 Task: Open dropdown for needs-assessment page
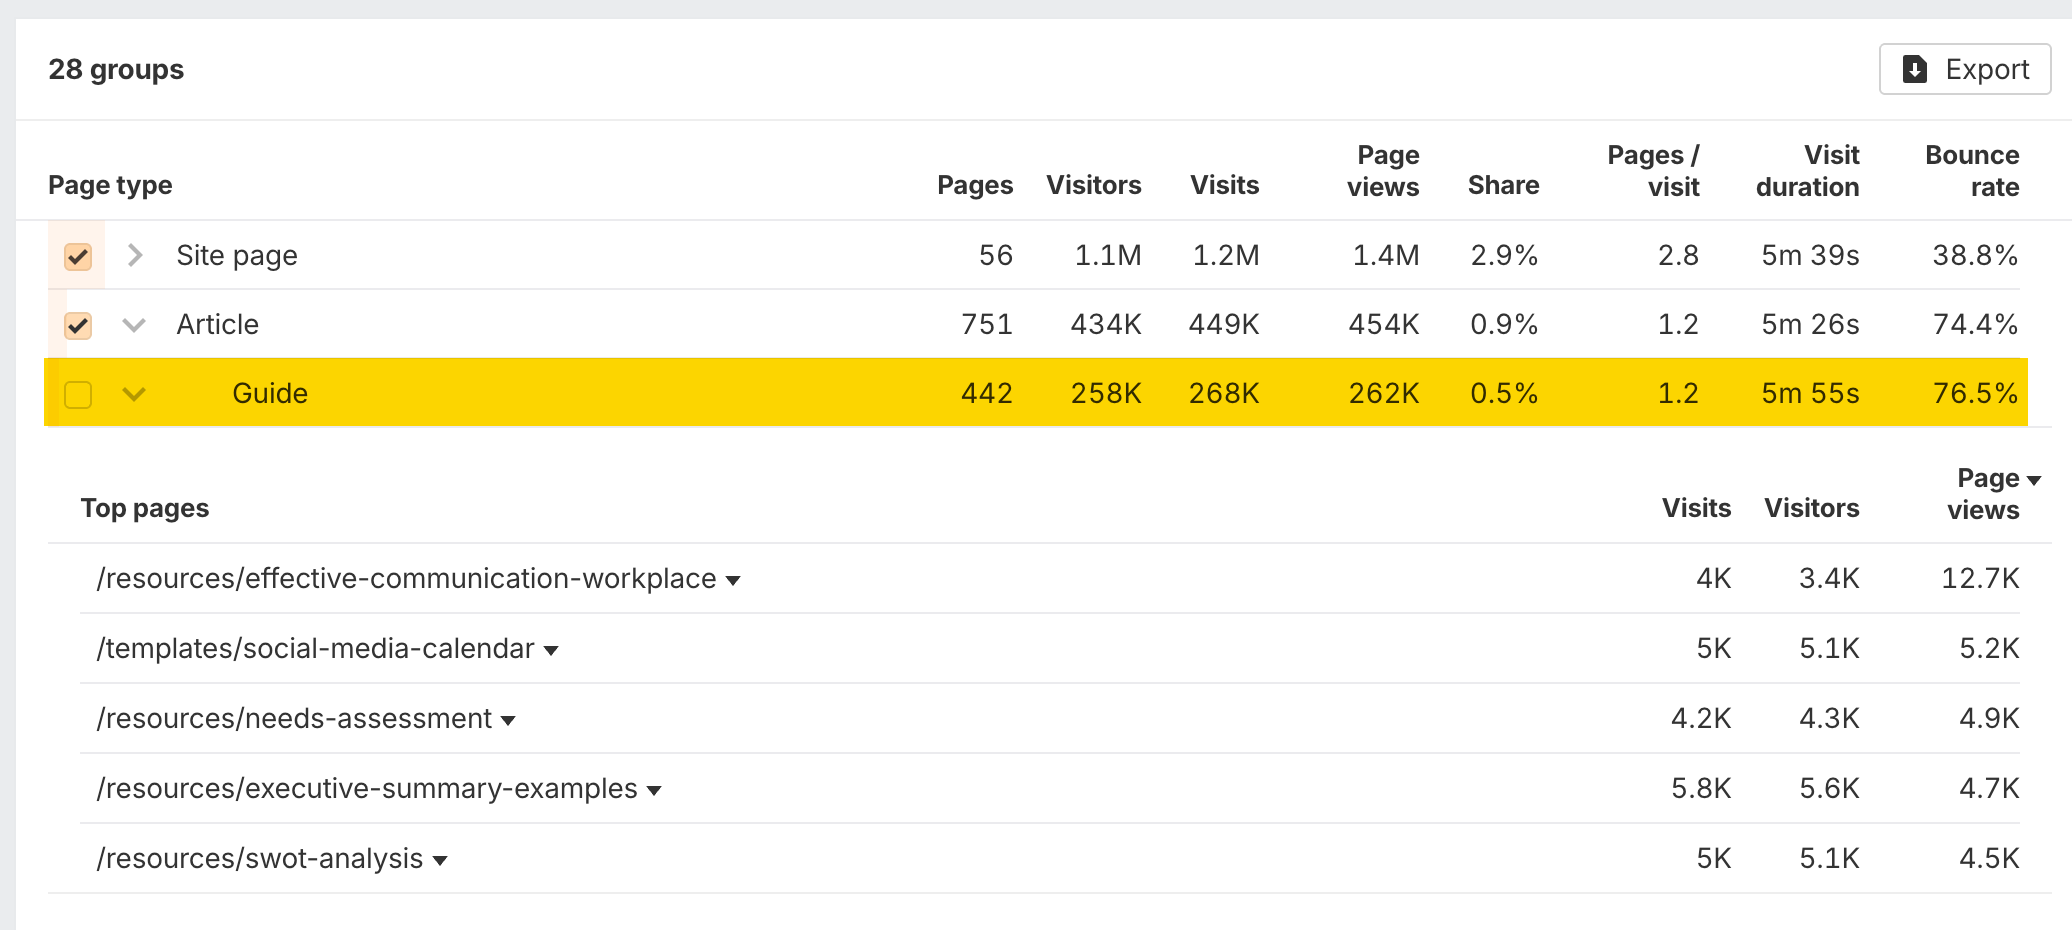point(508,720)
